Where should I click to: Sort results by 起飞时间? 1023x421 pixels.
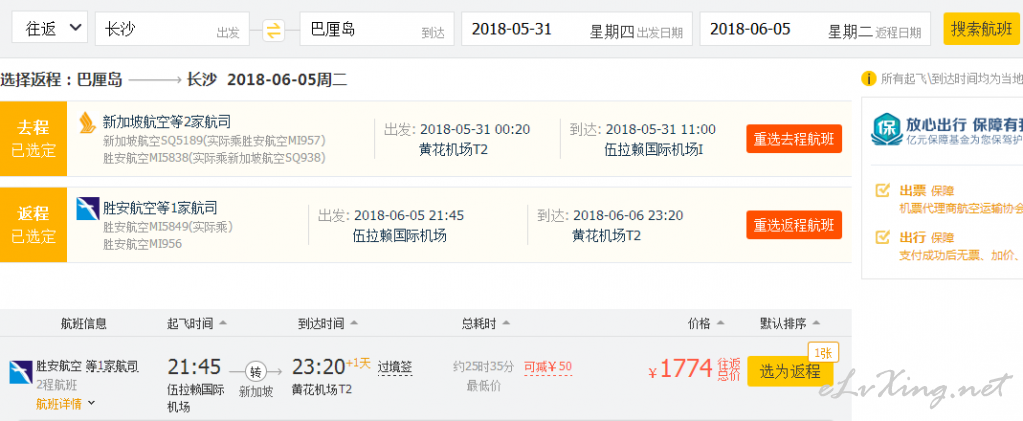pos(197,323)
